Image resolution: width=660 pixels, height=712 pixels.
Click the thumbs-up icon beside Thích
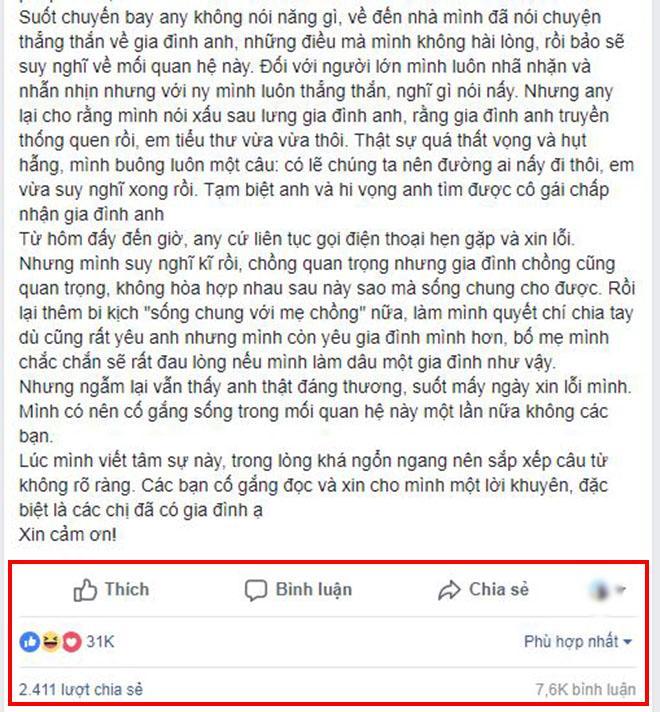pyautogui.click(x=85, y=590)
